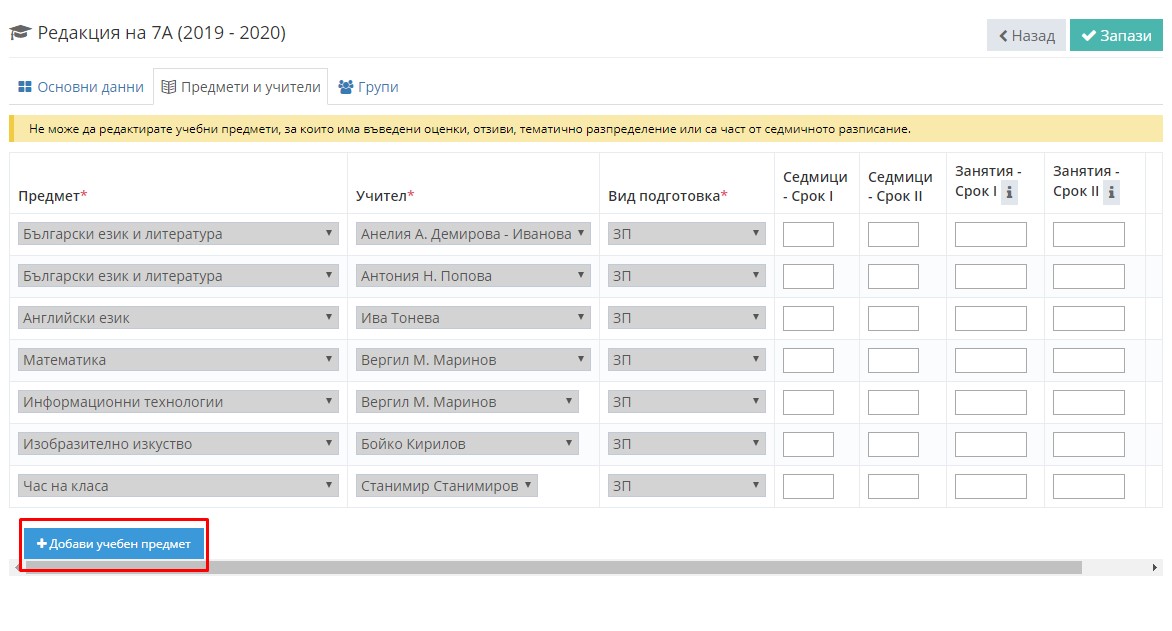
Task: Click info icon beside Занятия - Срок II
Action: click(x=1111, y=192)
